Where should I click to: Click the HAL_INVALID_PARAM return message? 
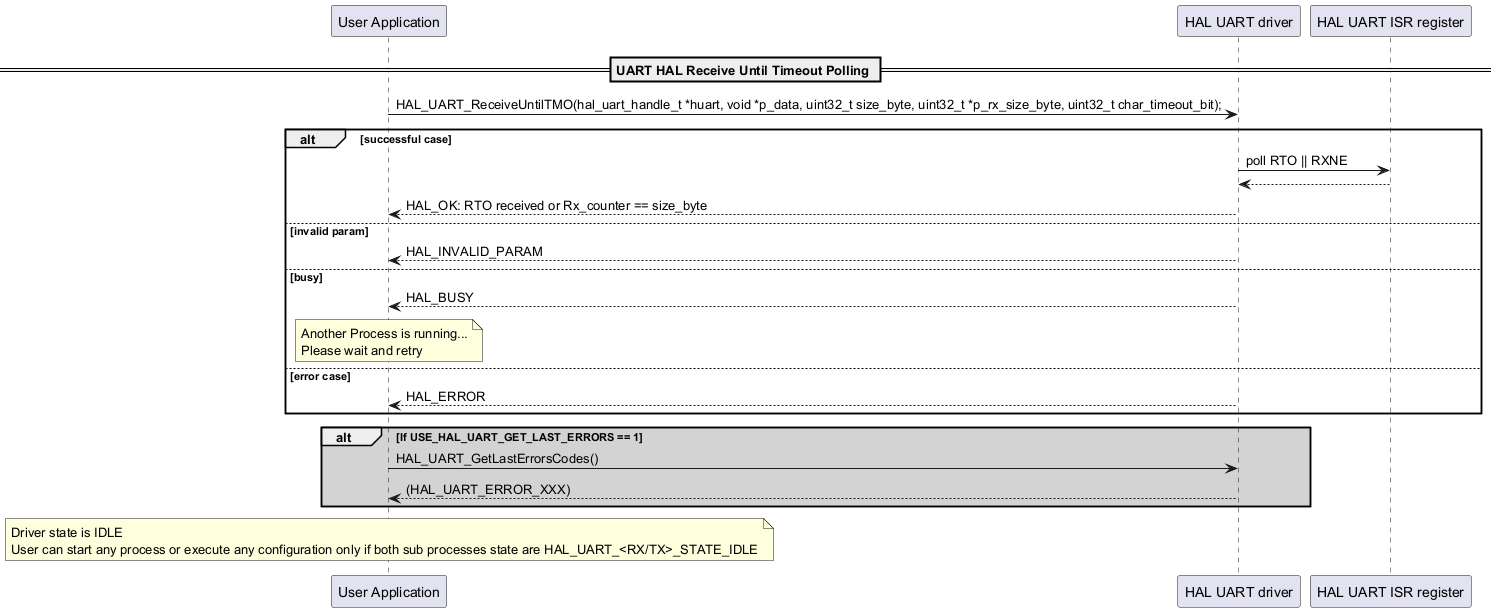click(x=474, y=251)
